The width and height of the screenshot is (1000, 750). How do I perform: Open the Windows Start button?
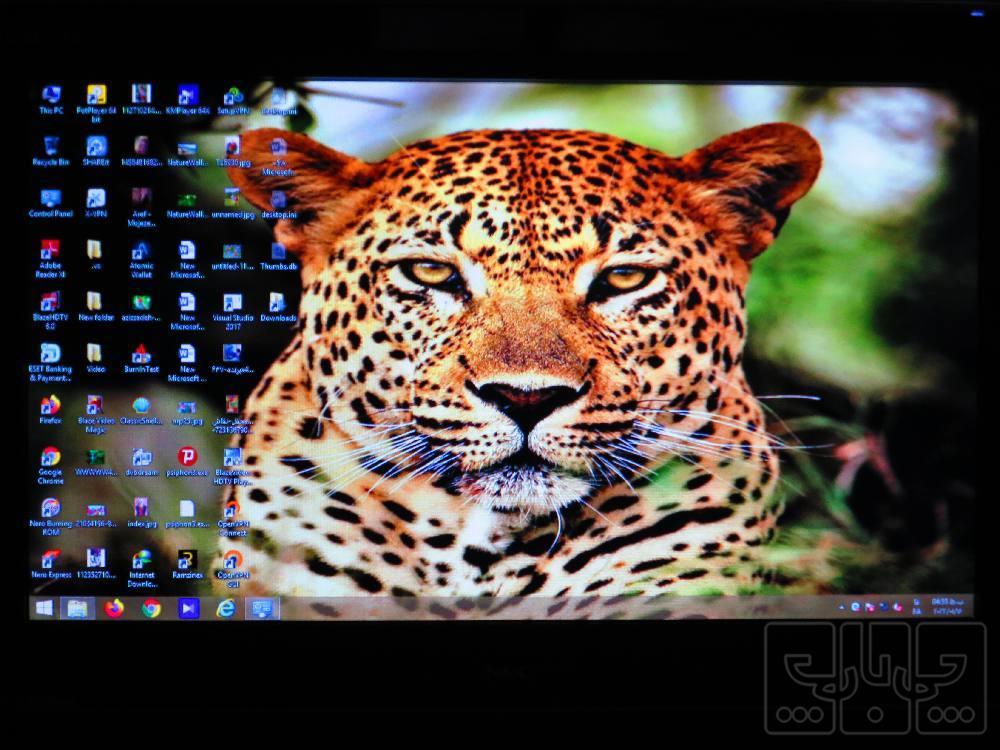coord(45,608)
